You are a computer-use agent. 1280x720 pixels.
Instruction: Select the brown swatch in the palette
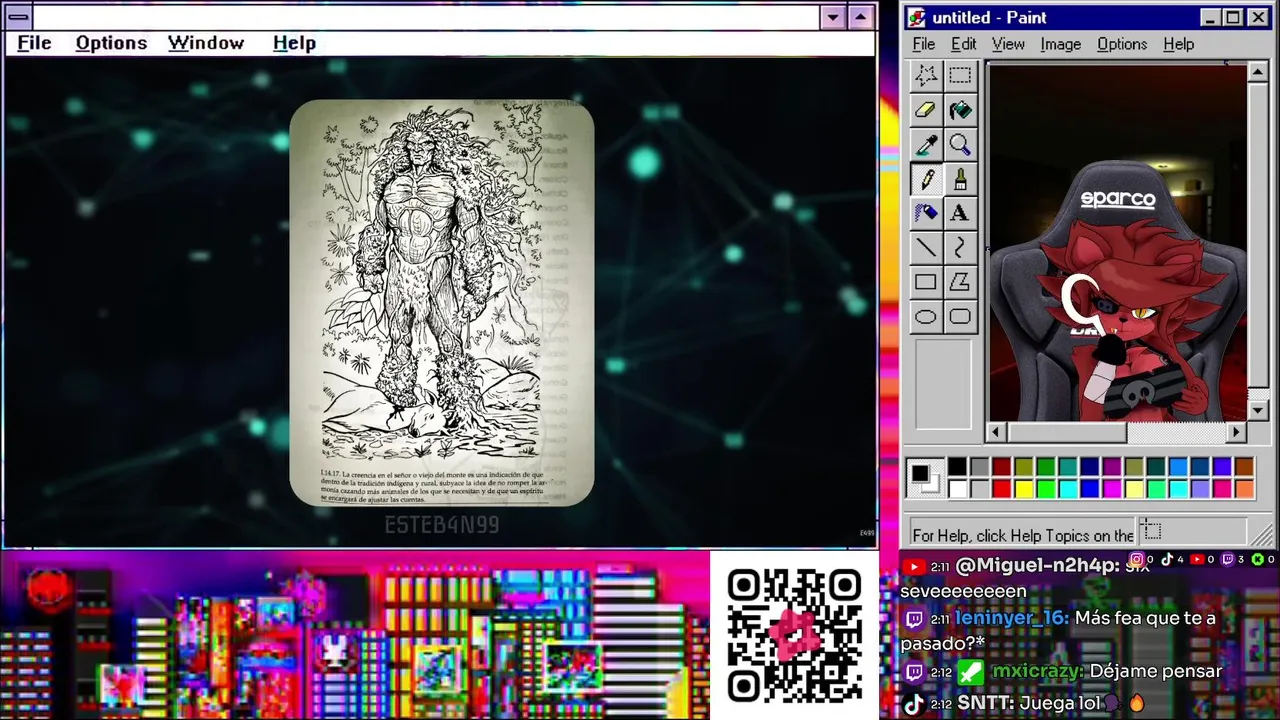click(x=1243, y=467)
